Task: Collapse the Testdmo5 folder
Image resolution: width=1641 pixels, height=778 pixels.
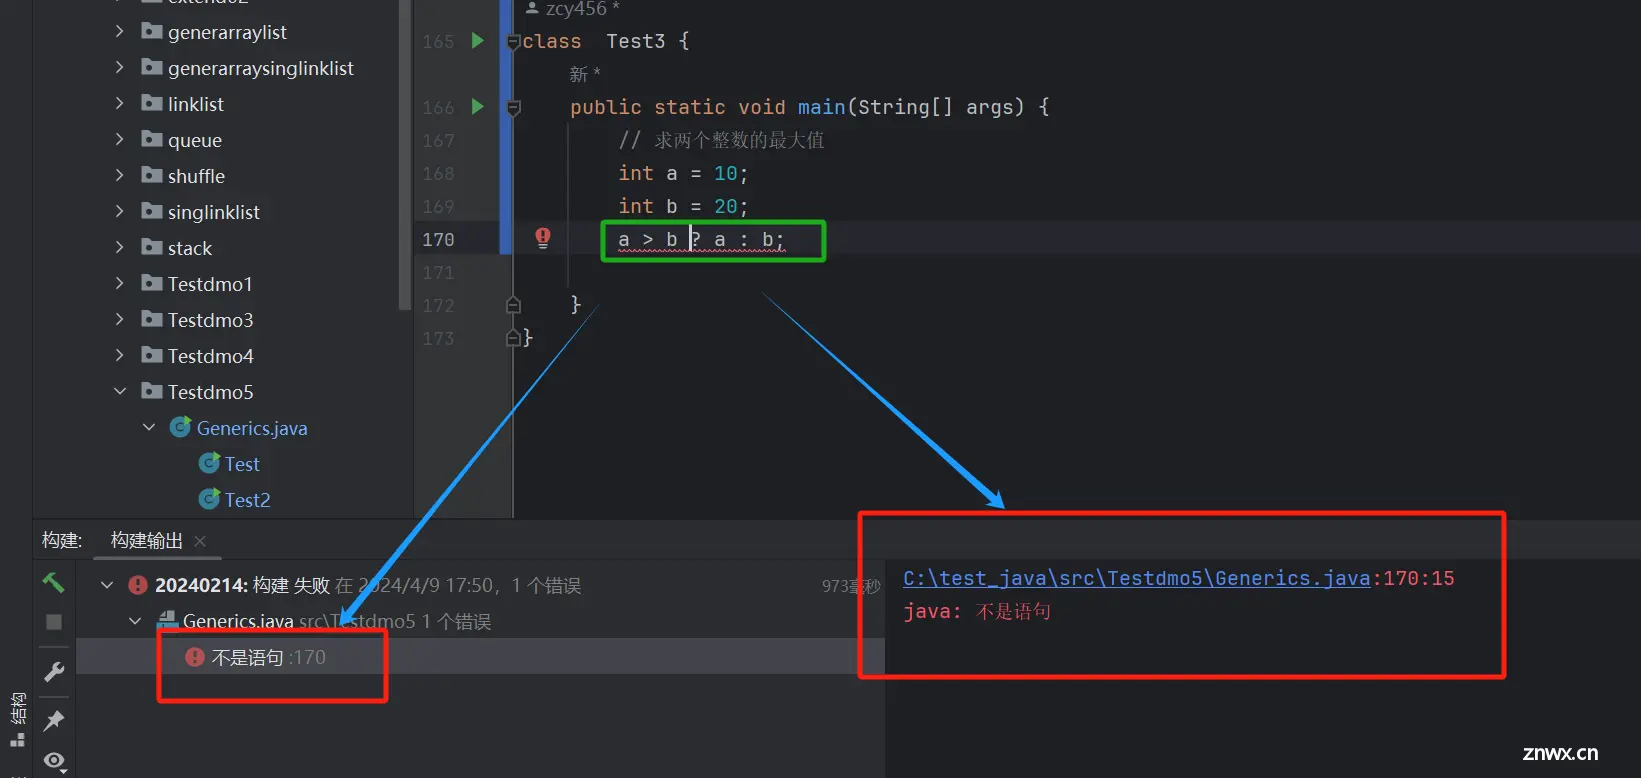Action: click(119, 392)
